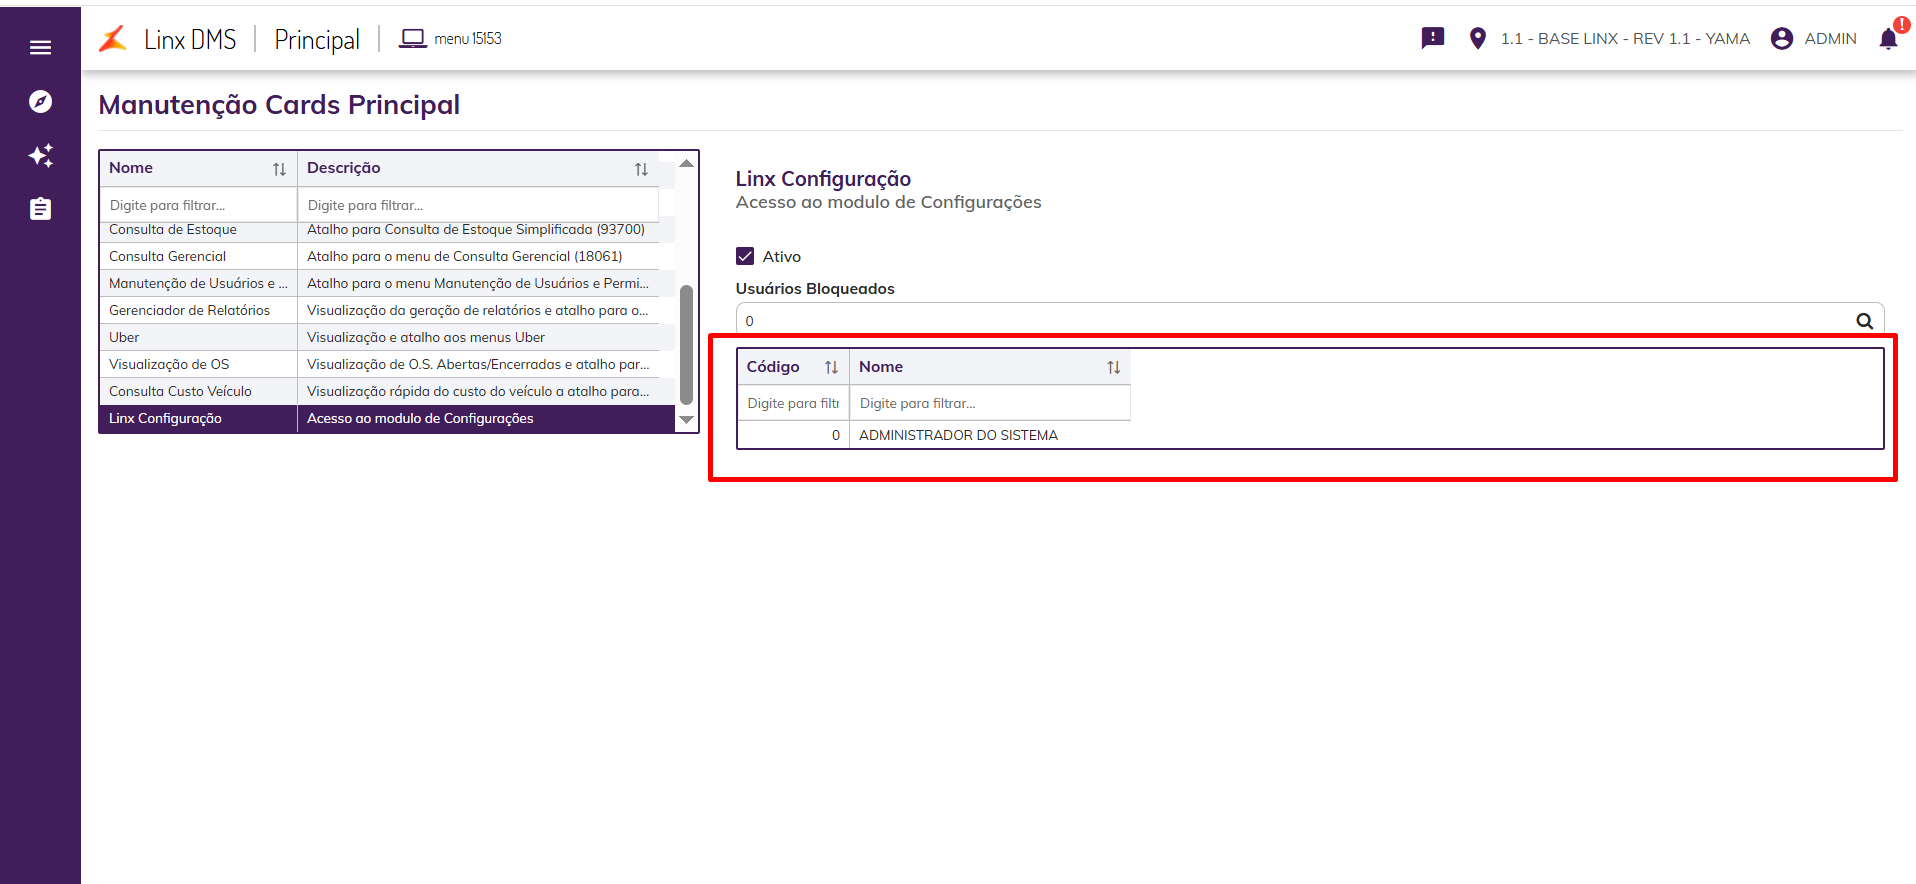The width and height of the screenshot is (1916, 884).
Task: Click the Nome filter field in blocked users
Action: [990, 403]
